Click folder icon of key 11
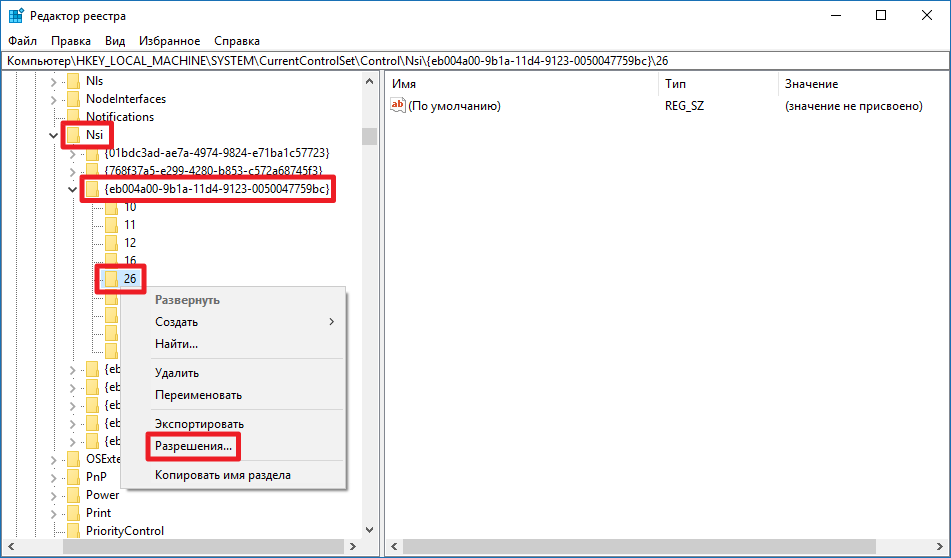Image resolution: width=951 pixels, height=558 pixels. (x=112, y=225)
